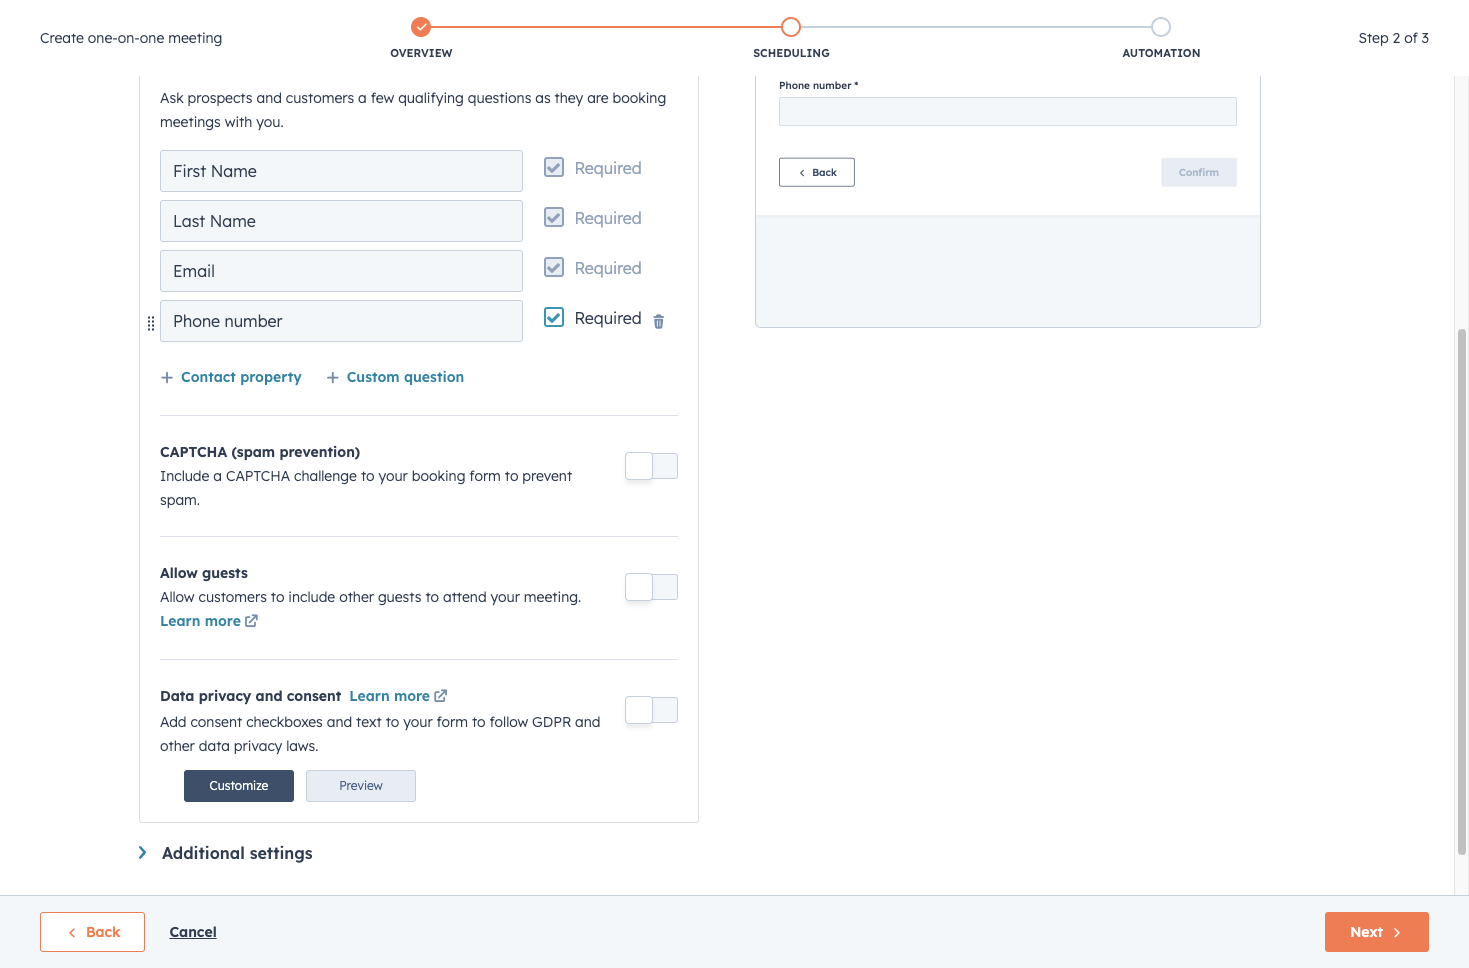This screenshot has width=1469, height=968.
Task: Click external link icon next to Allow guests Learn more
Action: 251,621
